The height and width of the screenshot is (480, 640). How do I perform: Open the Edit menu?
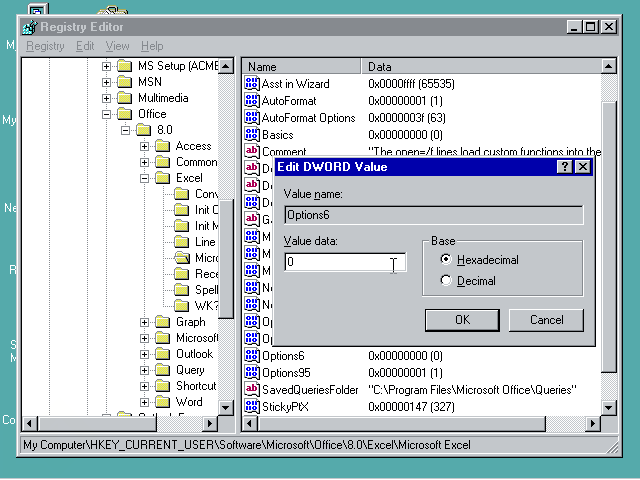85,46
